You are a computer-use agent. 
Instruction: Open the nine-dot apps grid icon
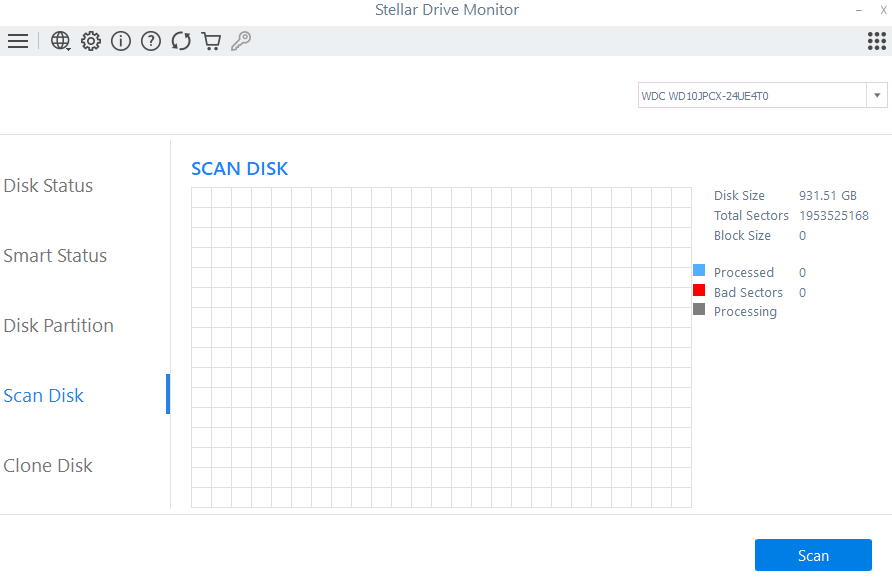(x=877, y=41)
